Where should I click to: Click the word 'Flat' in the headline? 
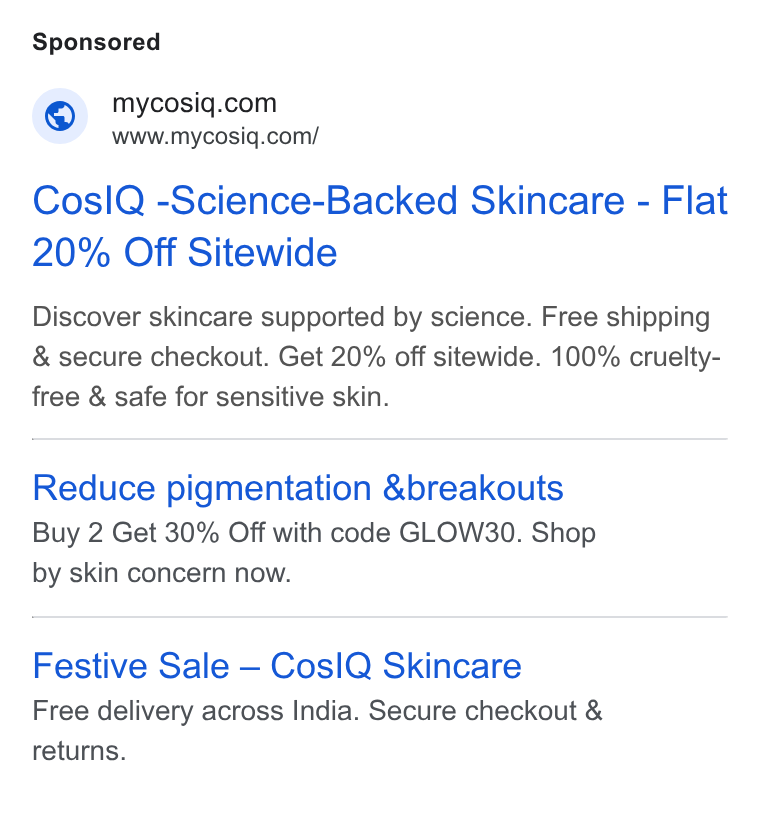694,200
